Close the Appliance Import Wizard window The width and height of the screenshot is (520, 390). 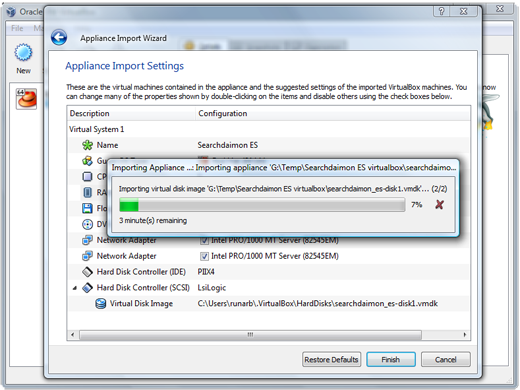point(463,11)
